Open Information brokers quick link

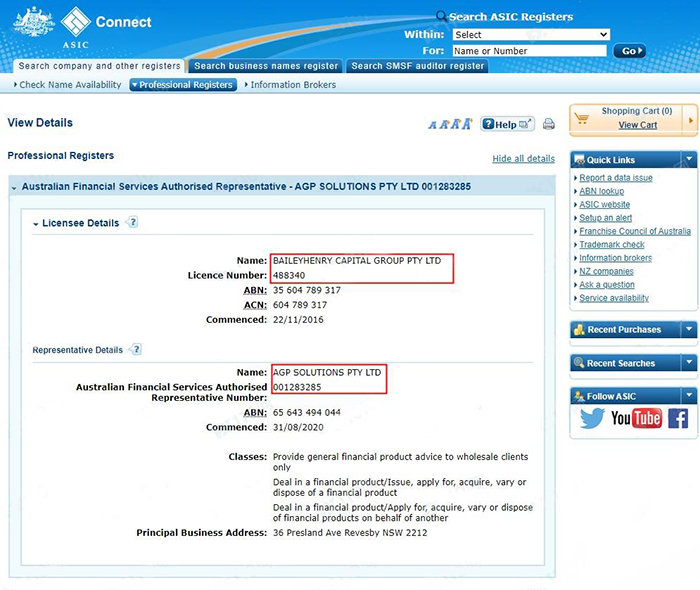tap(615, 258)
